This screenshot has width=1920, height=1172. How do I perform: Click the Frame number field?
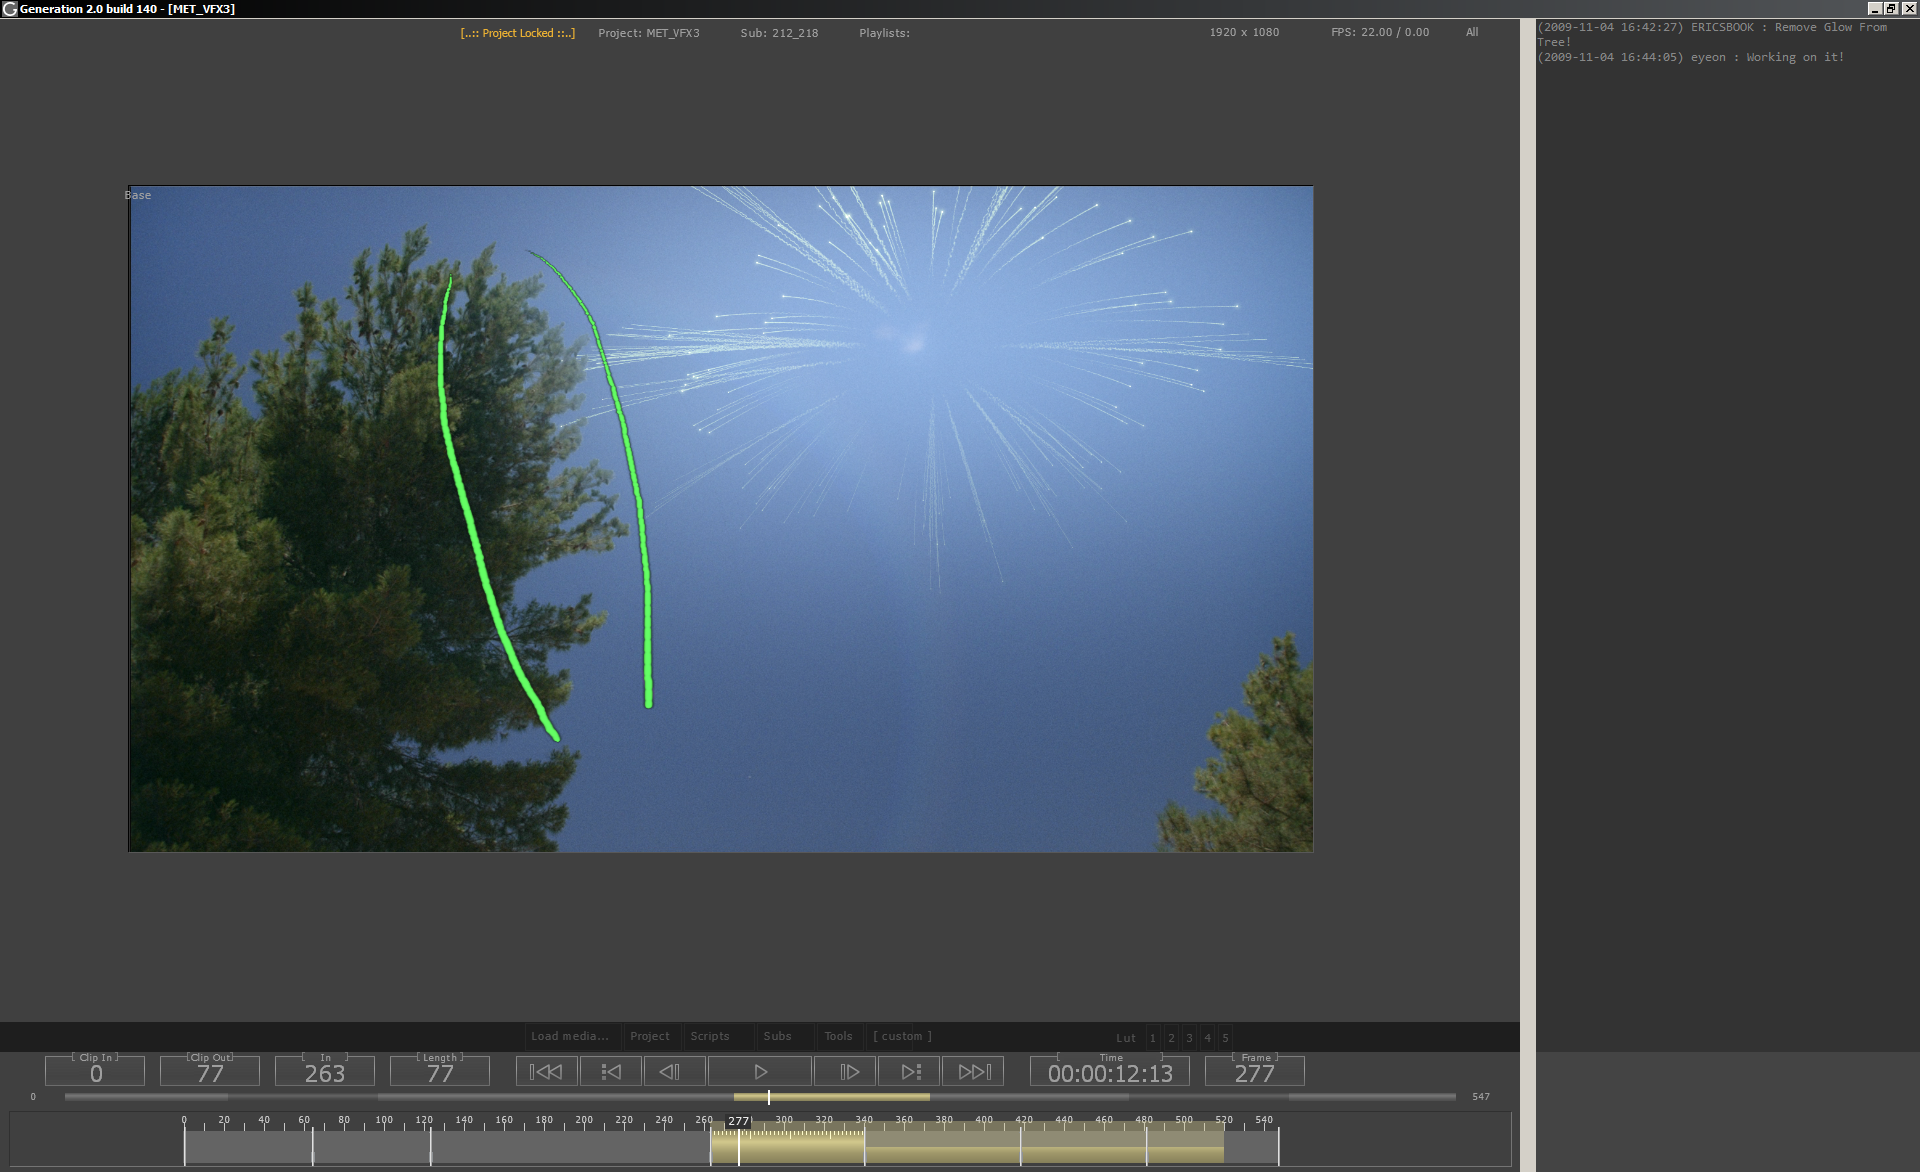tap(1254, 1073)
